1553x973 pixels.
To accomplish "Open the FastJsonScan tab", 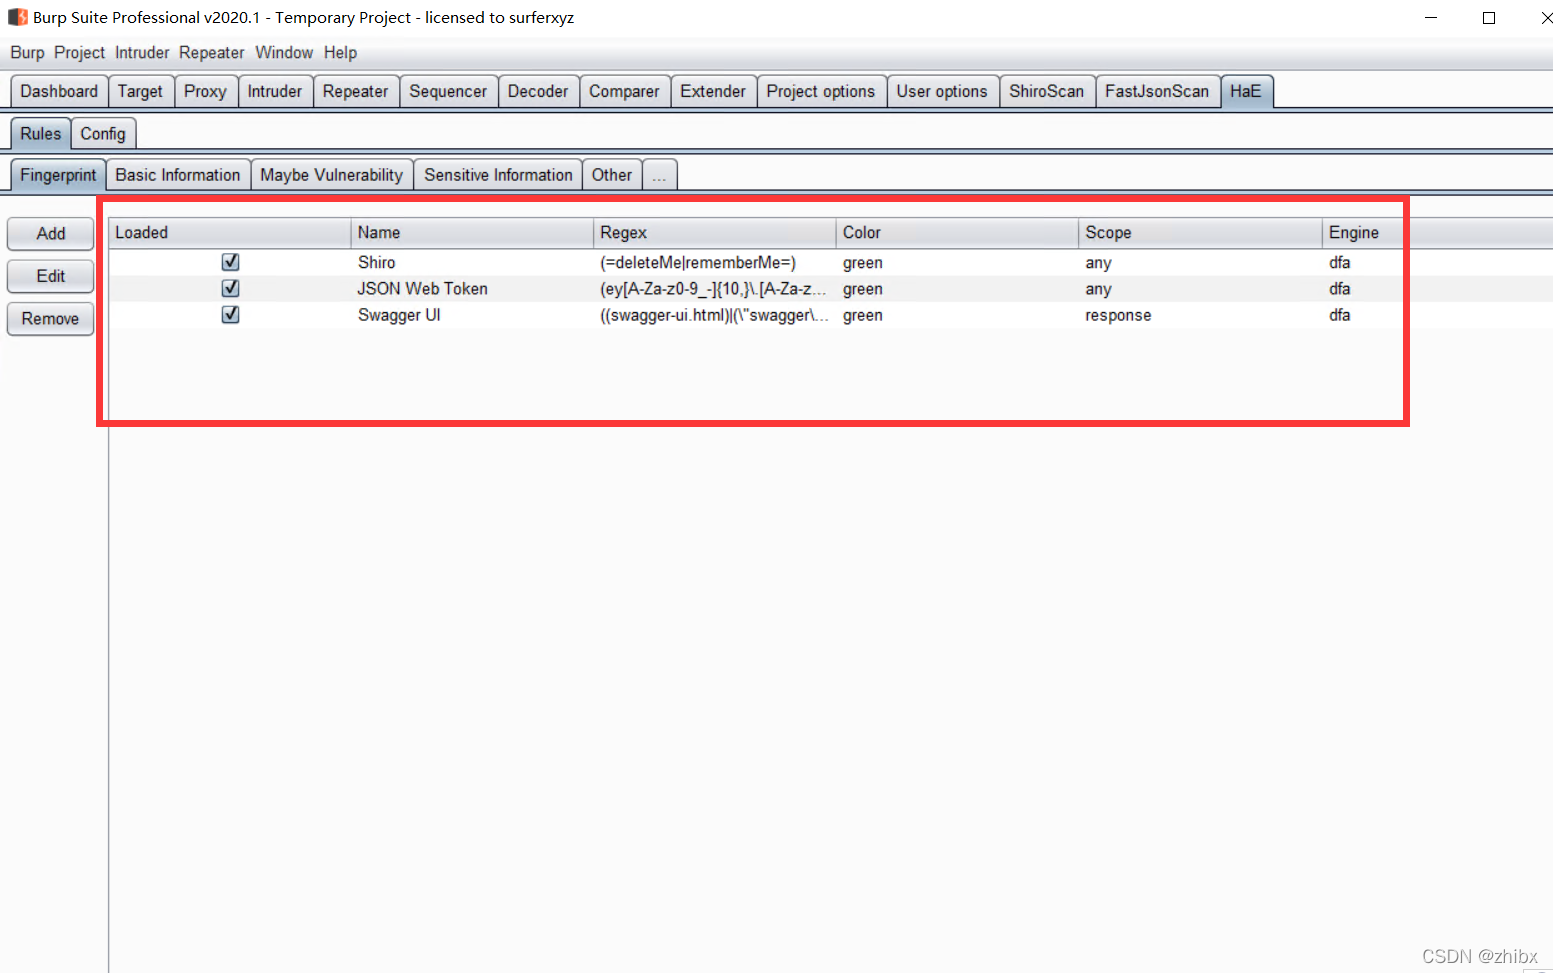I will 1157,91.
